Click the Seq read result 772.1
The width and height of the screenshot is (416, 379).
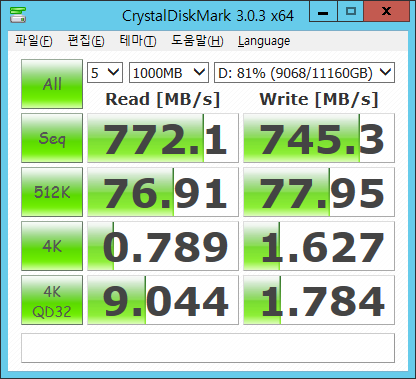(x=163, y=138)
